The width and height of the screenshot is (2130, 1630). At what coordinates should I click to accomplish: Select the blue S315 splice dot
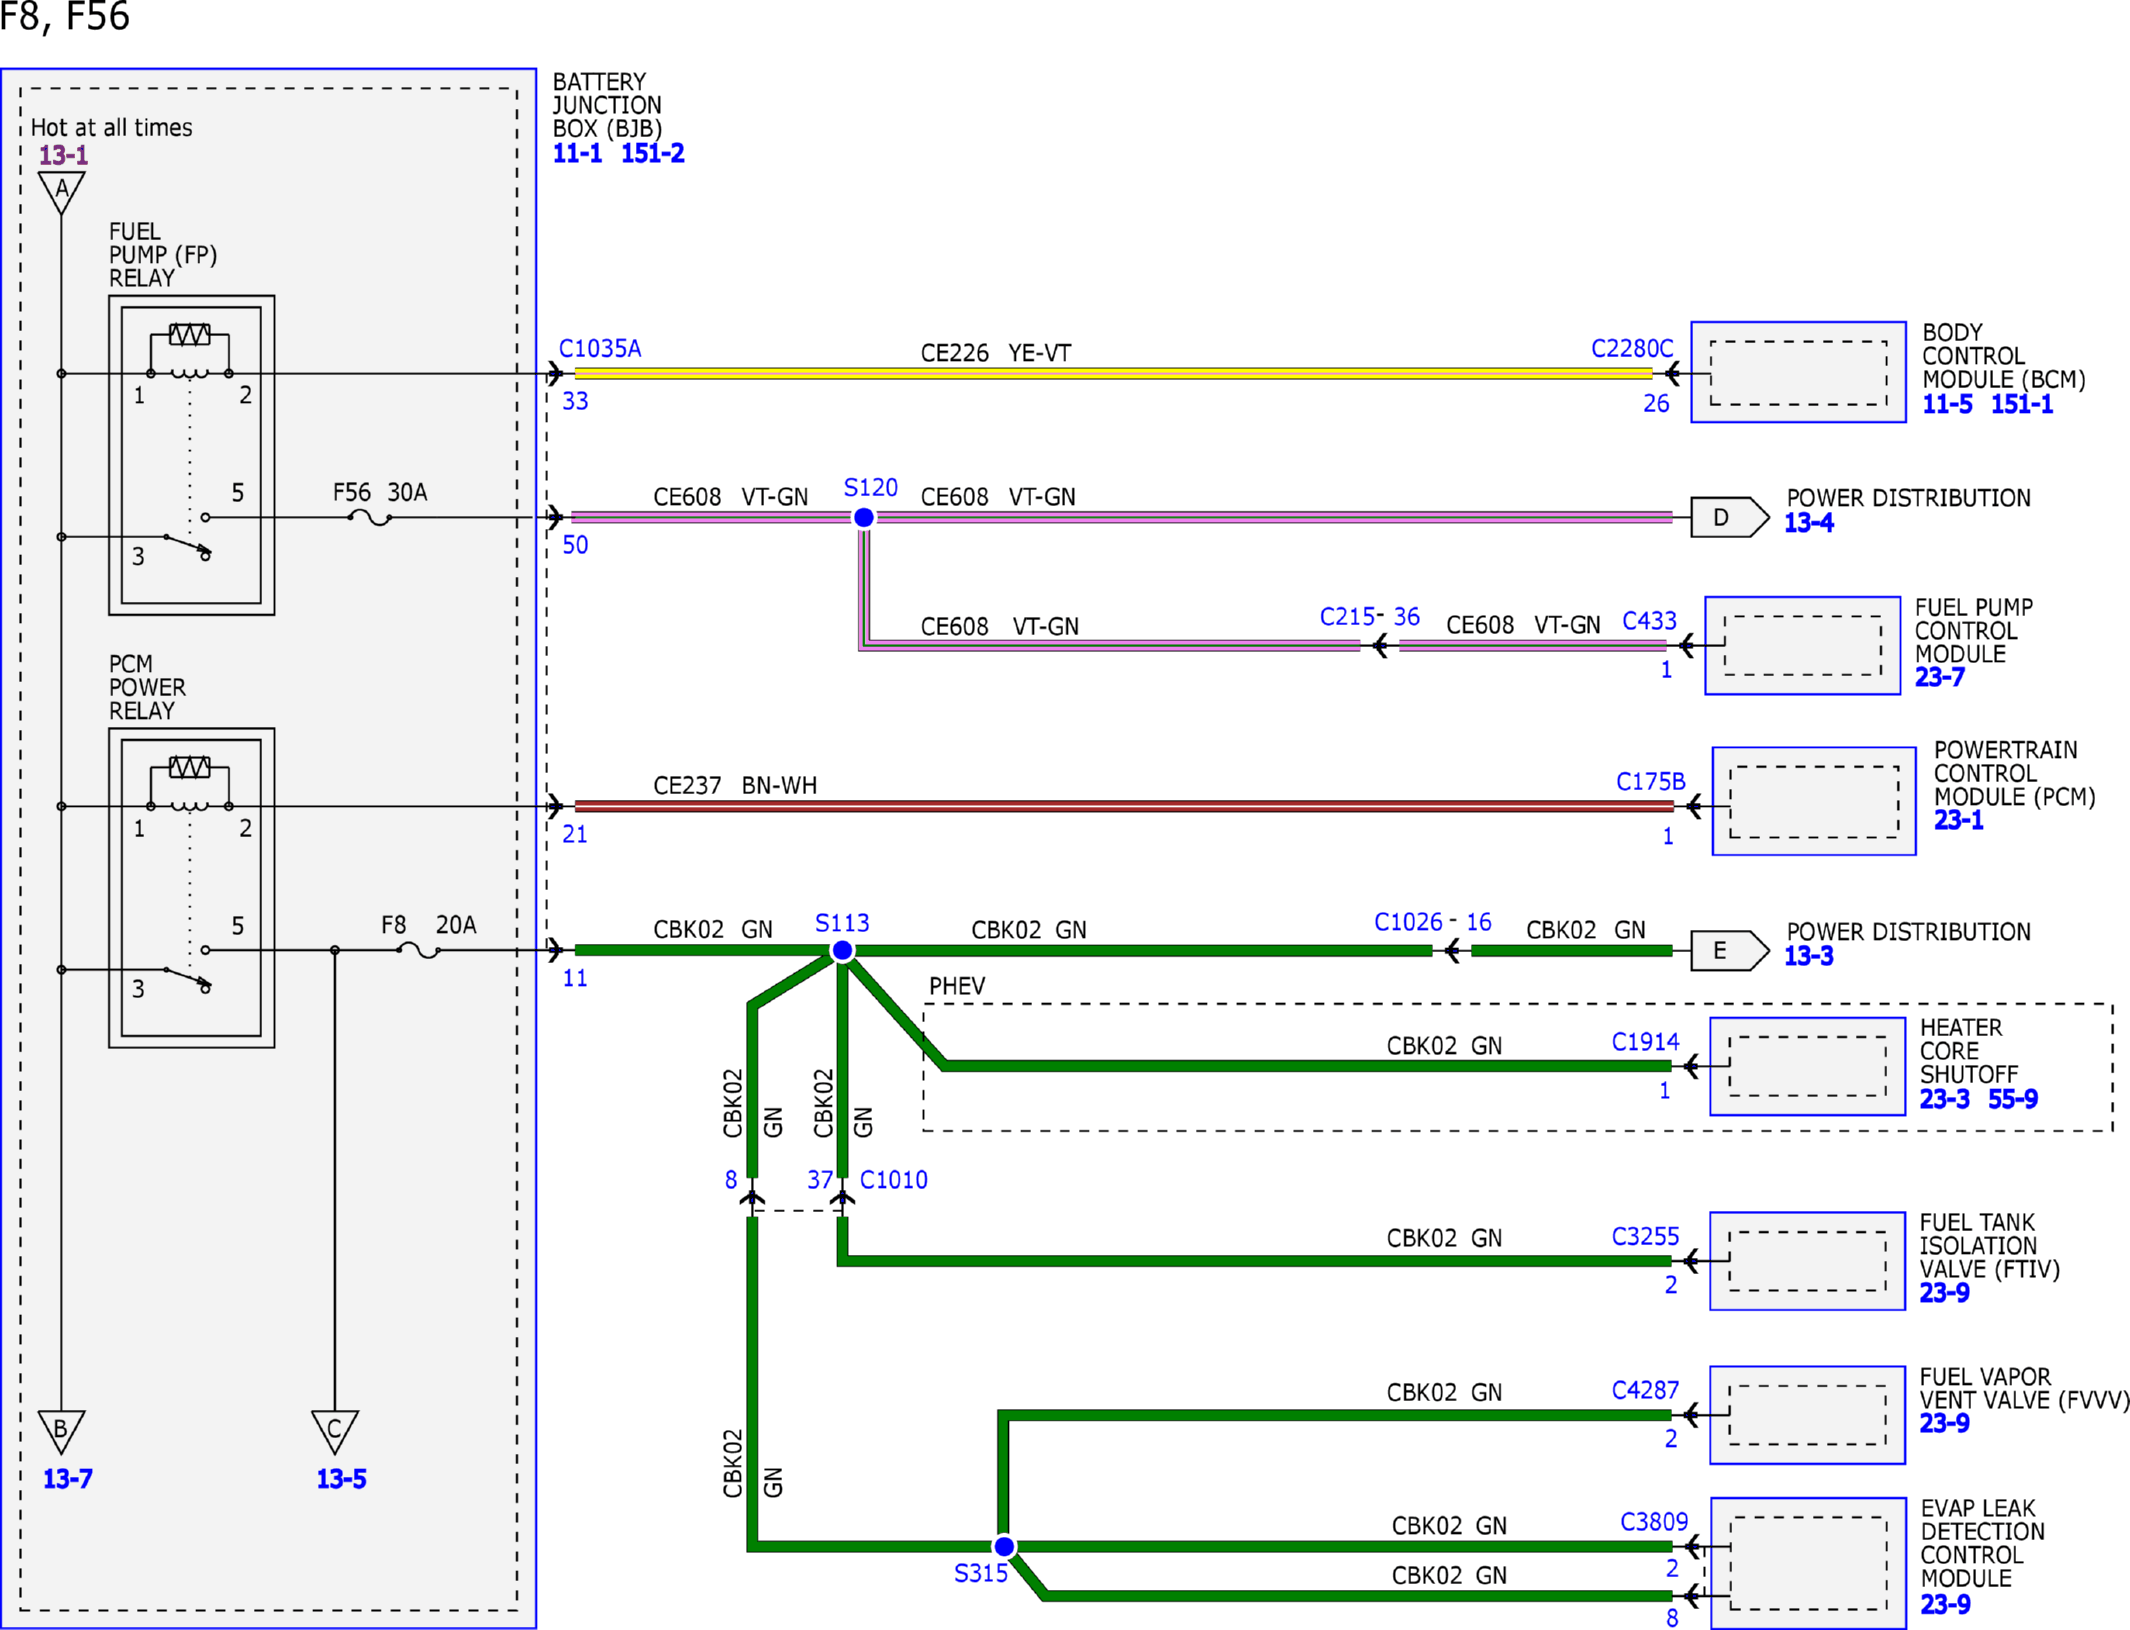tap(1005, 1546)
